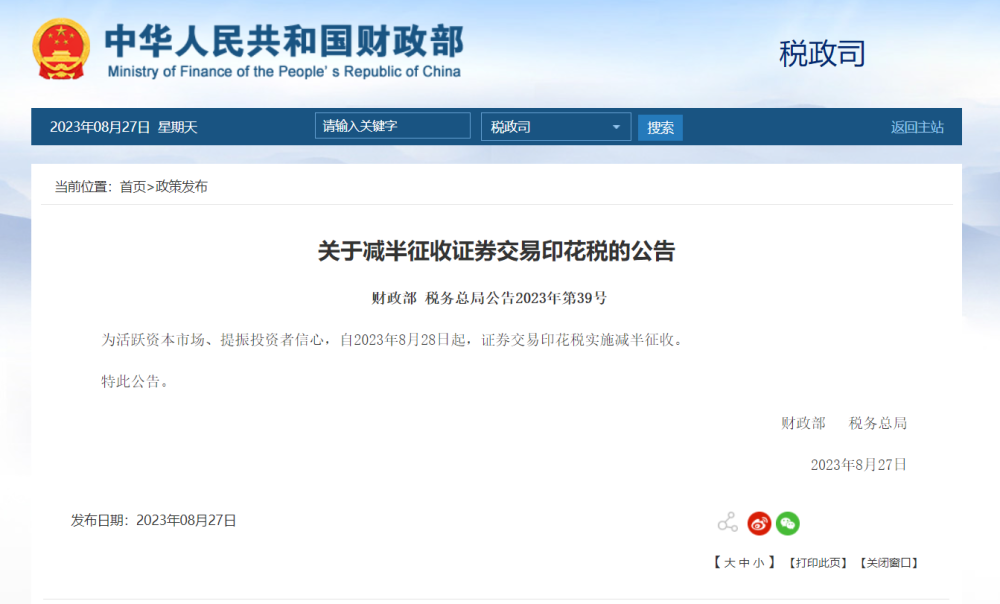Click the gray share icon
Viewport: 1000px width, 604px height.
tap(727, 523)
